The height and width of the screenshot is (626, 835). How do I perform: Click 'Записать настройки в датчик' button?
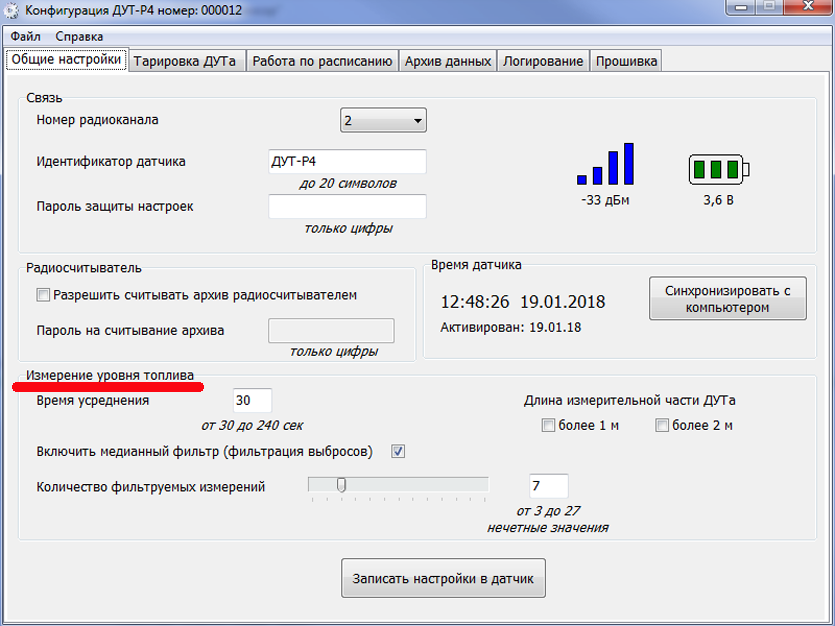point(443,578)
